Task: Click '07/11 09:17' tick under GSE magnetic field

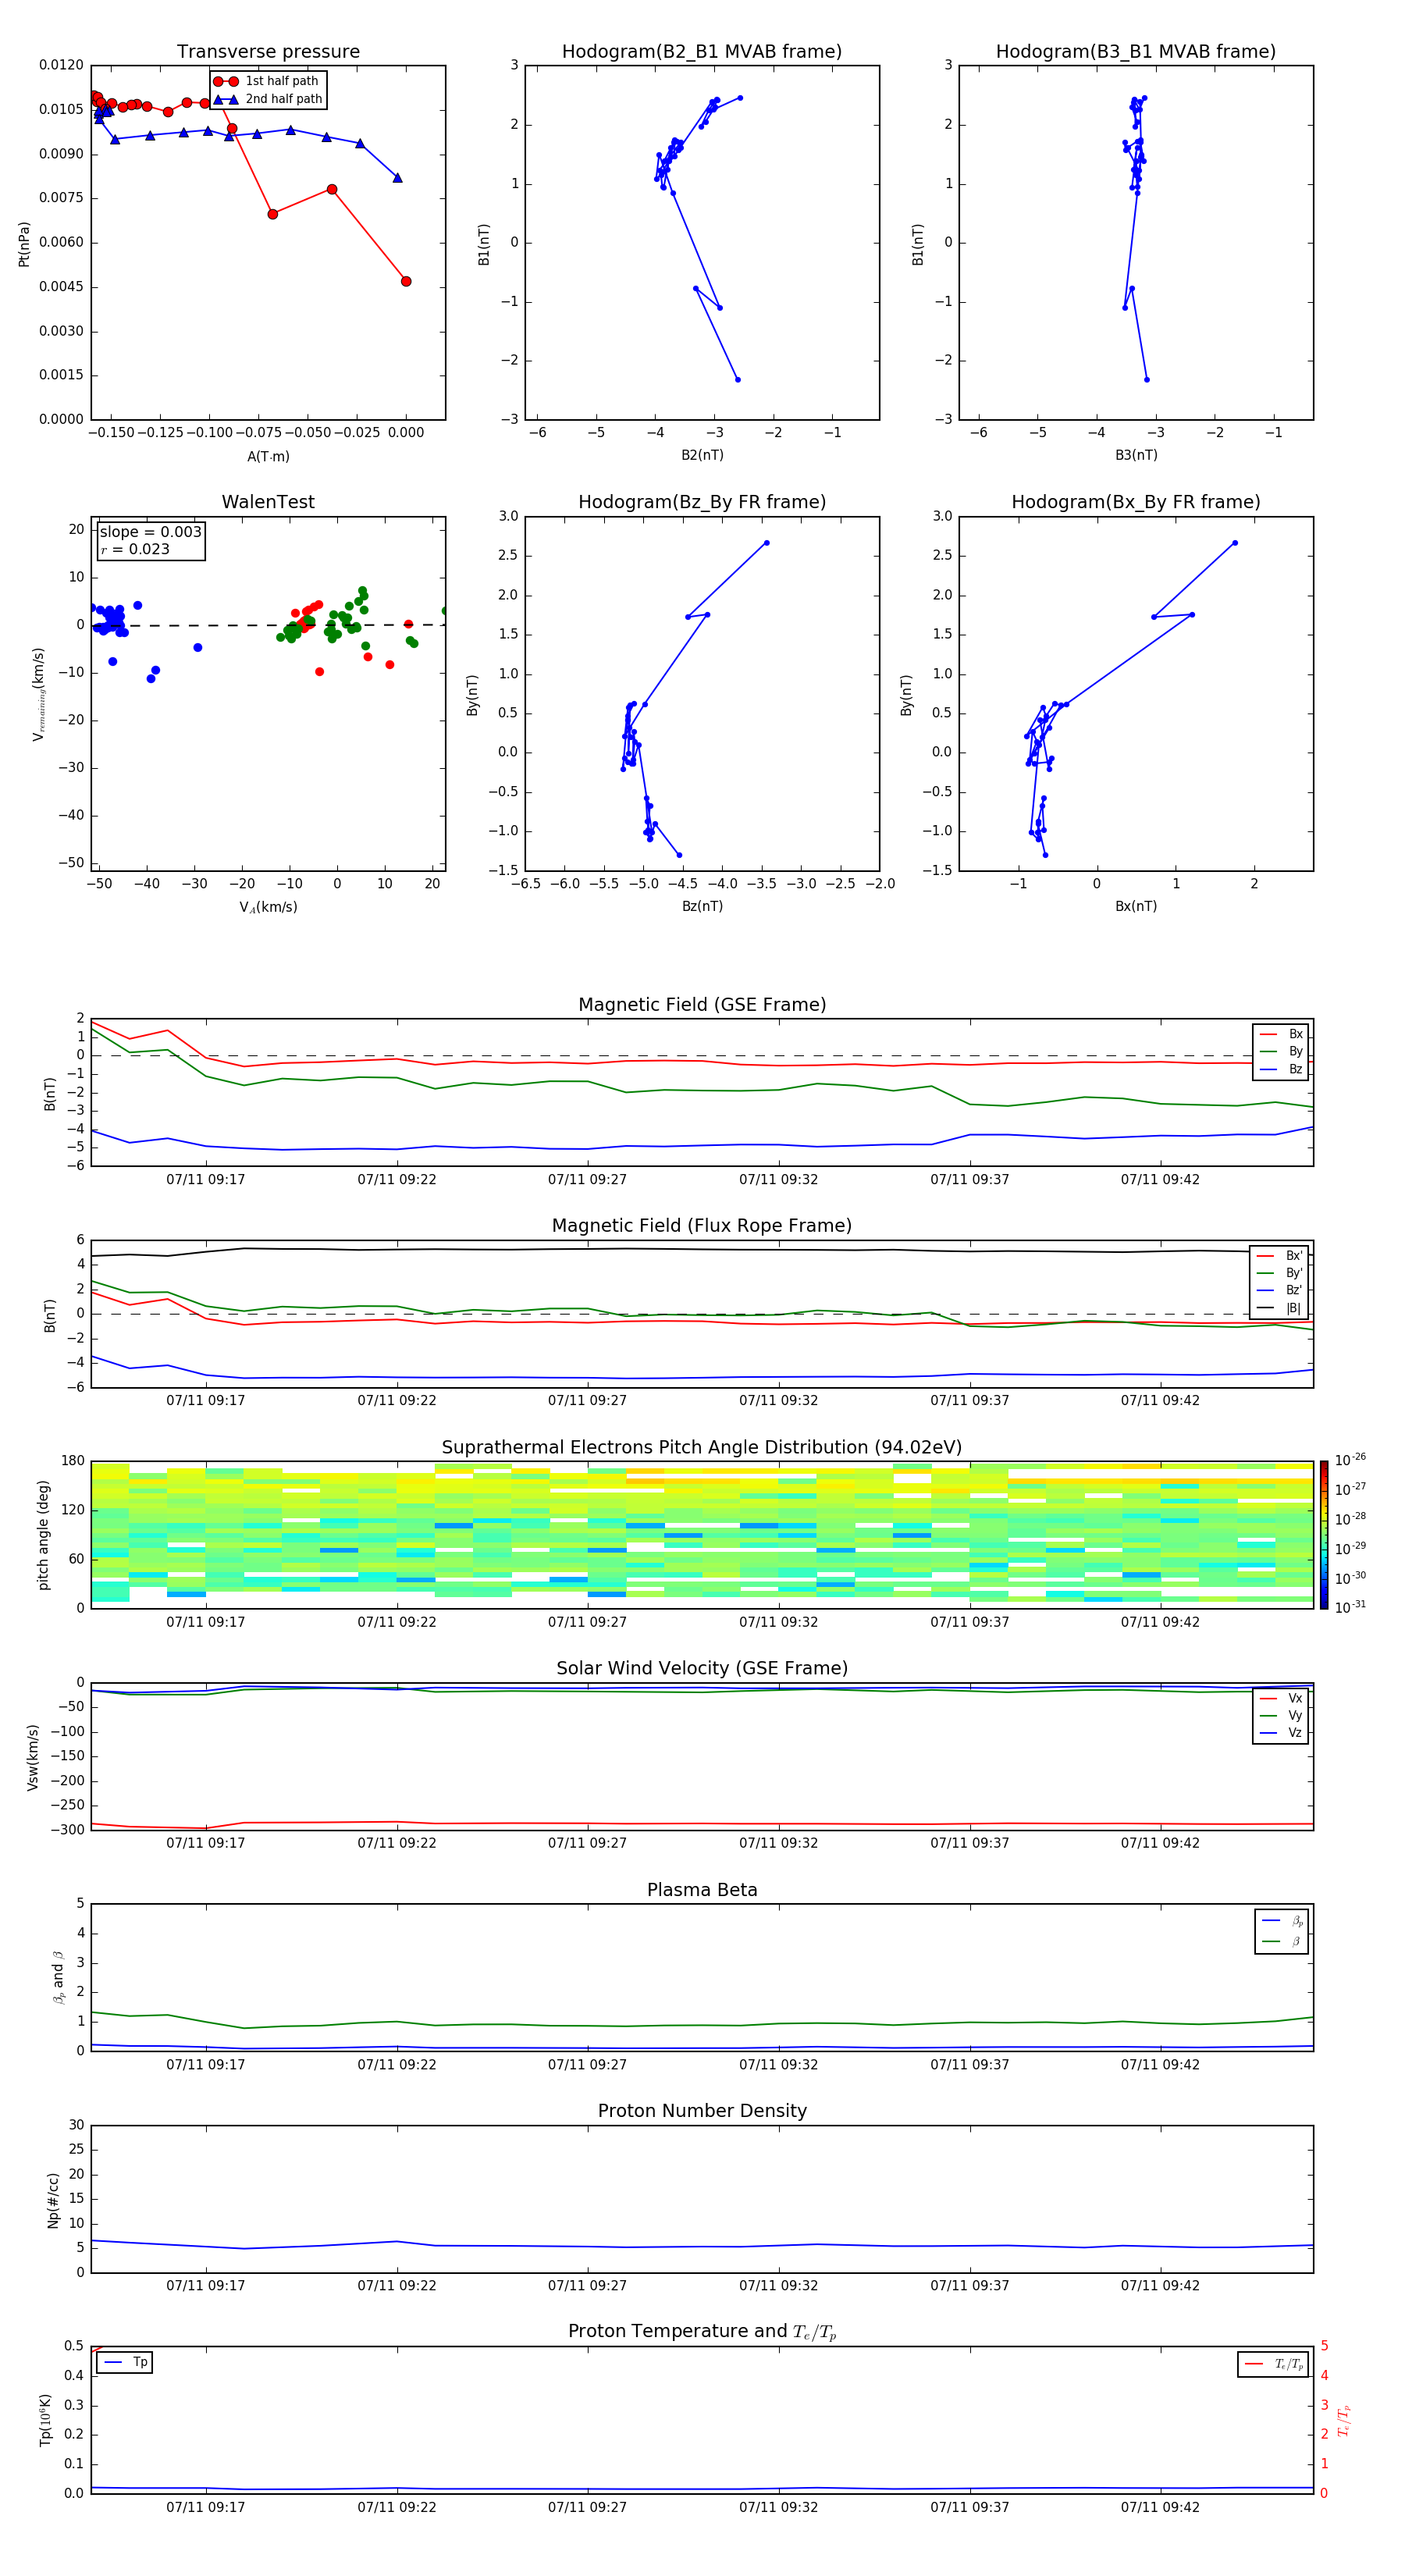Action: [x=206, y=1180]
